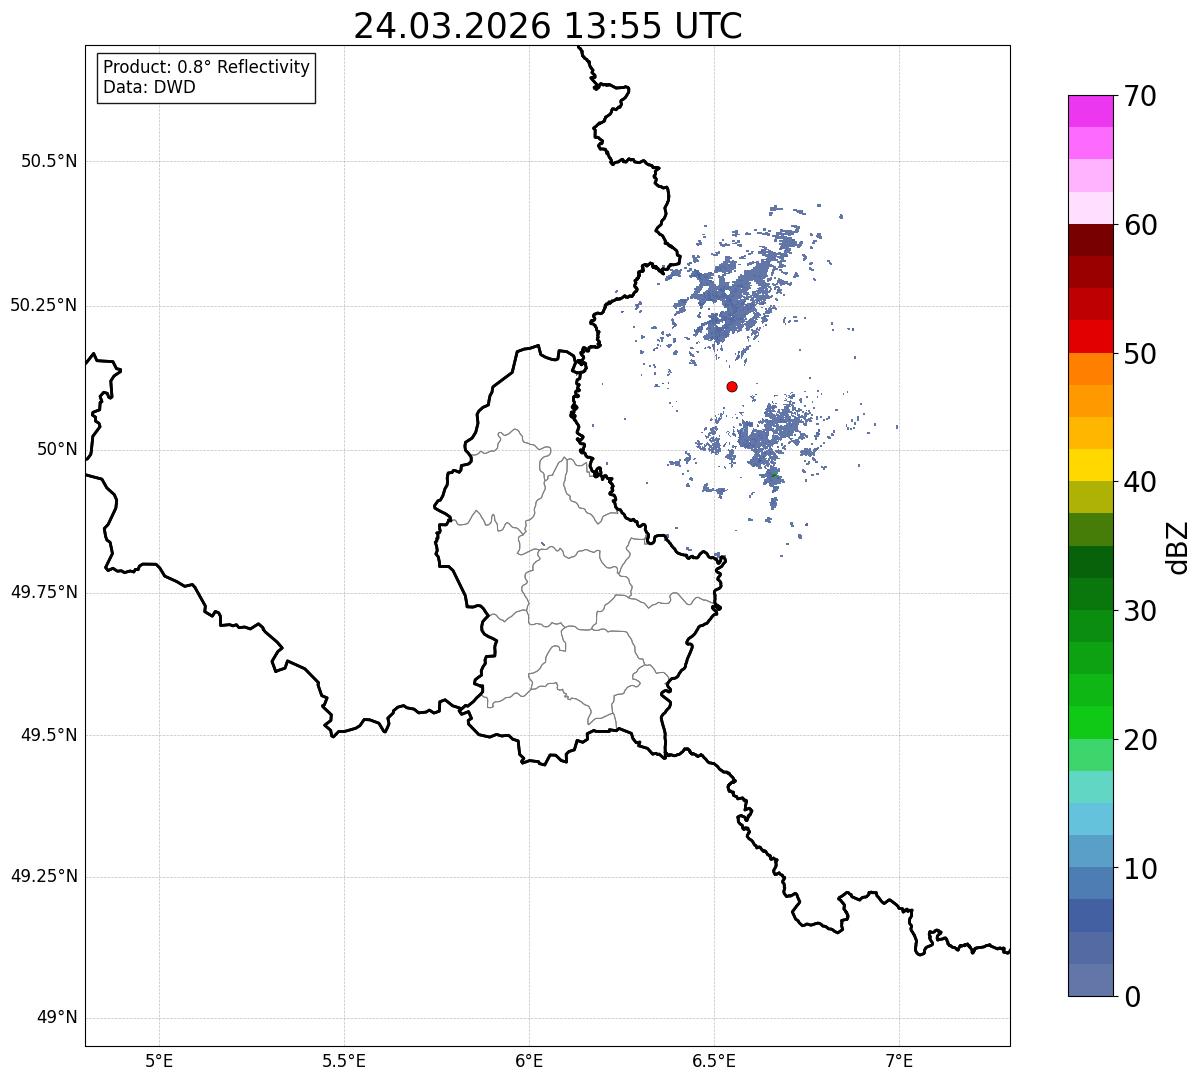The height and width of the screenshot is (1081, 1202).
Task: Click the 49.75°N latitude label
Action: tap(44, 592)
